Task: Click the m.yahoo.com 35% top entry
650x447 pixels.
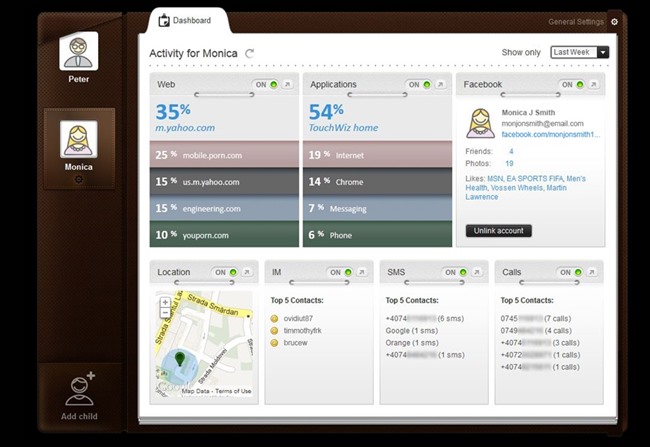Action: [224, 118]
